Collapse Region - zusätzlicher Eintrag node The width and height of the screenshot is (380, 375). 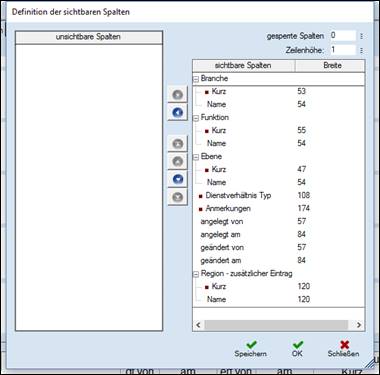point(196,274)
